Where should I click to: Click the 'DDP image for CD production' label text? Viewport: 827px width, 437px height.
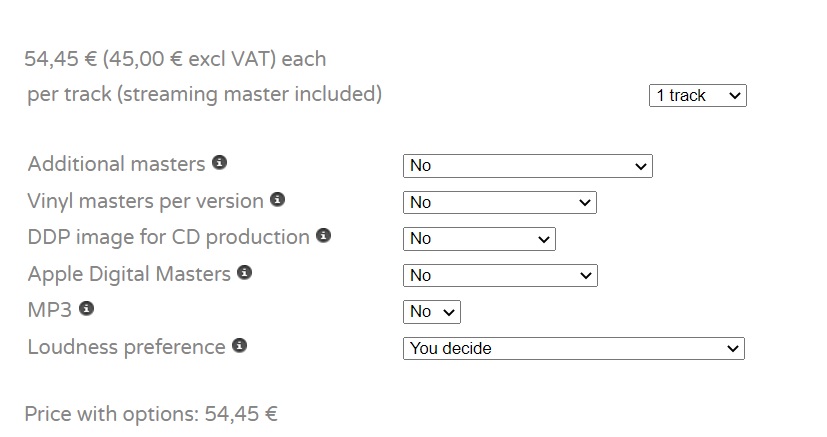[168, 237]
